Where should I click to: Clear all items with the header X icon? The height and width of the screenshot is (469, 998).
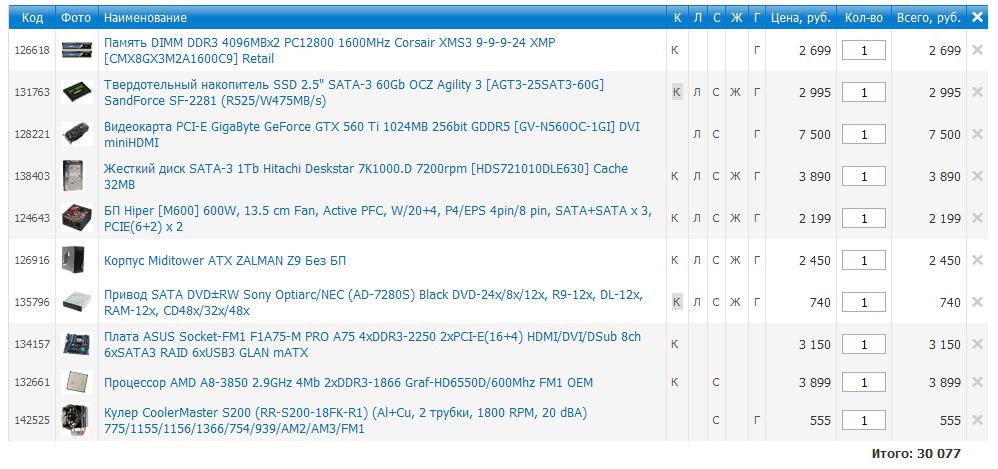[x=977, y=18]
